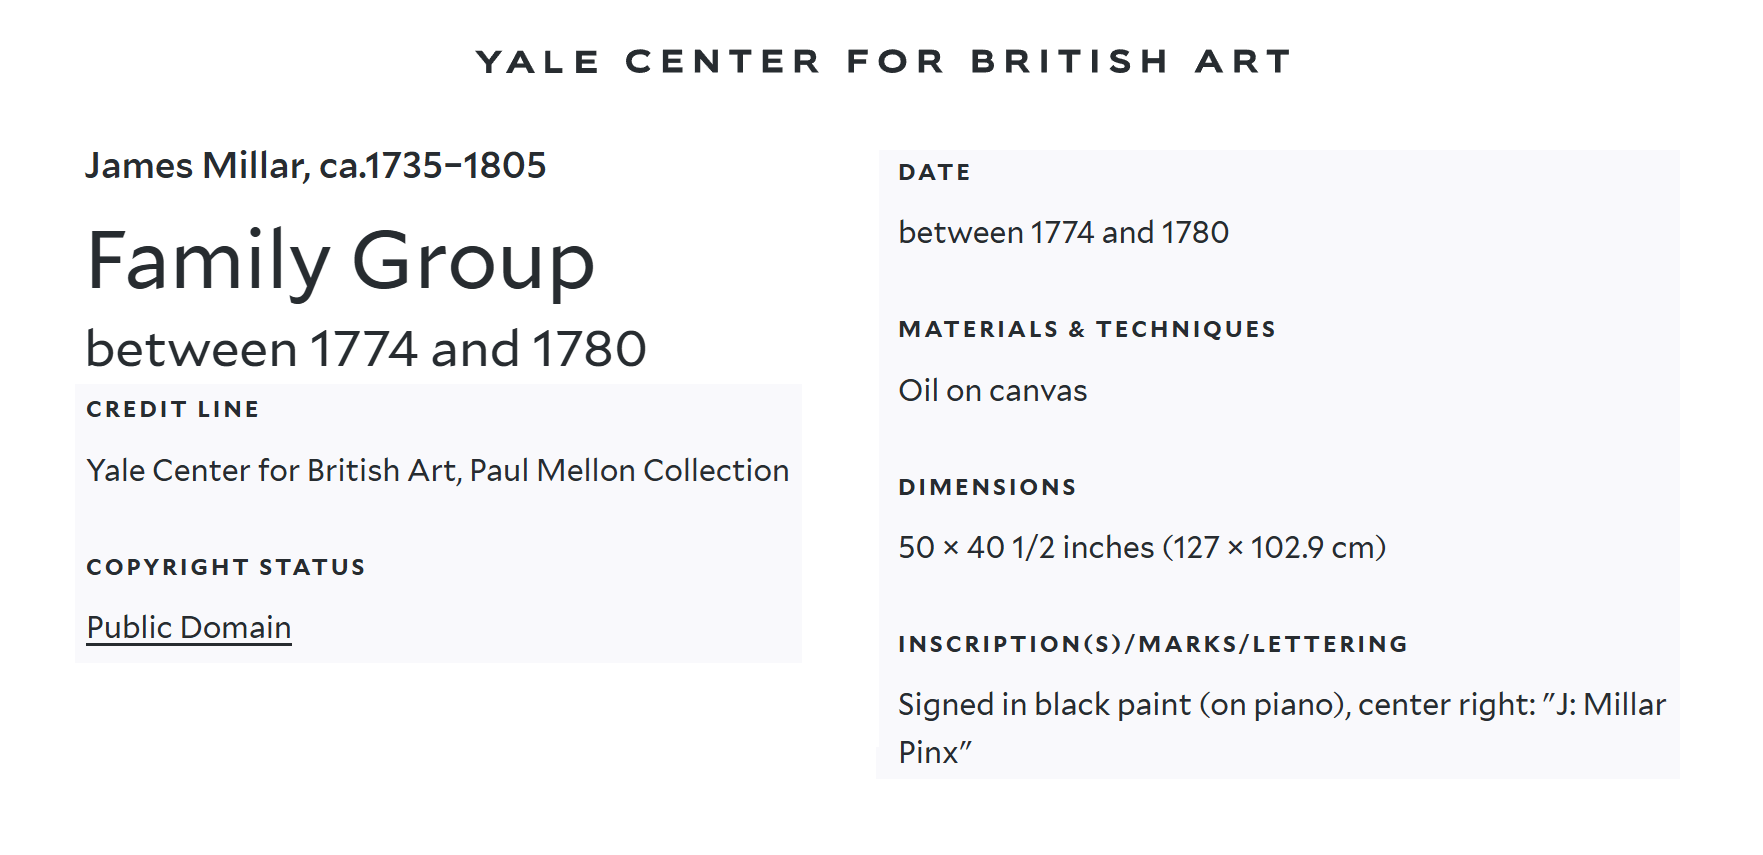Open the Public Domain link
This screenshot has height=855, width=1763.
[x=189, y=627]
